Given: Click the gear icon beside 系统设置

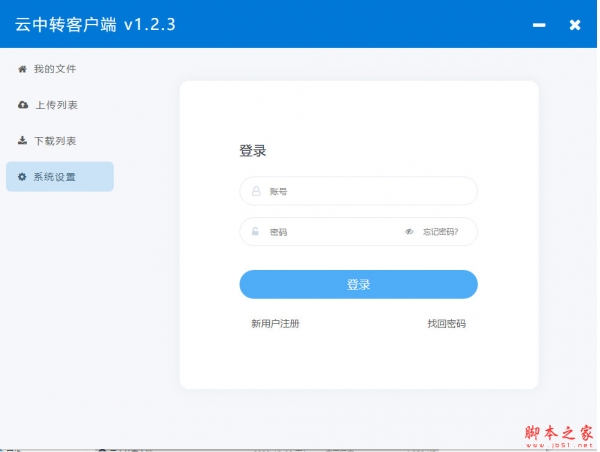Looking at the screenshot, I should click(x=22, y=176).
